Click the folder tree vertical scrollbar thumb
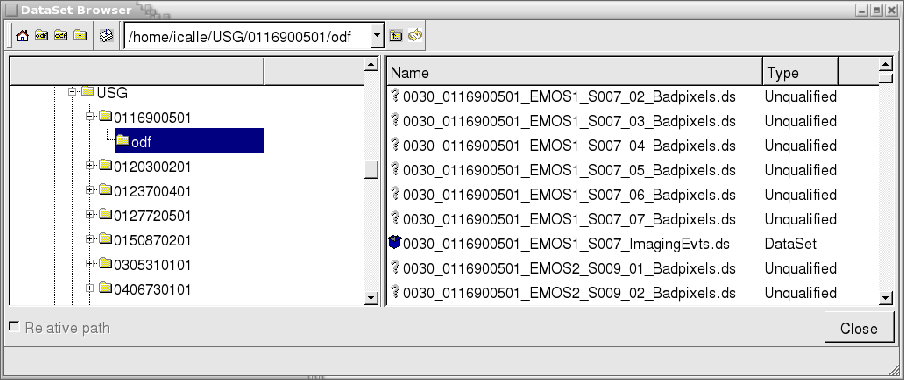The width and height of the screenshot is (904, 380). (371, 170)
